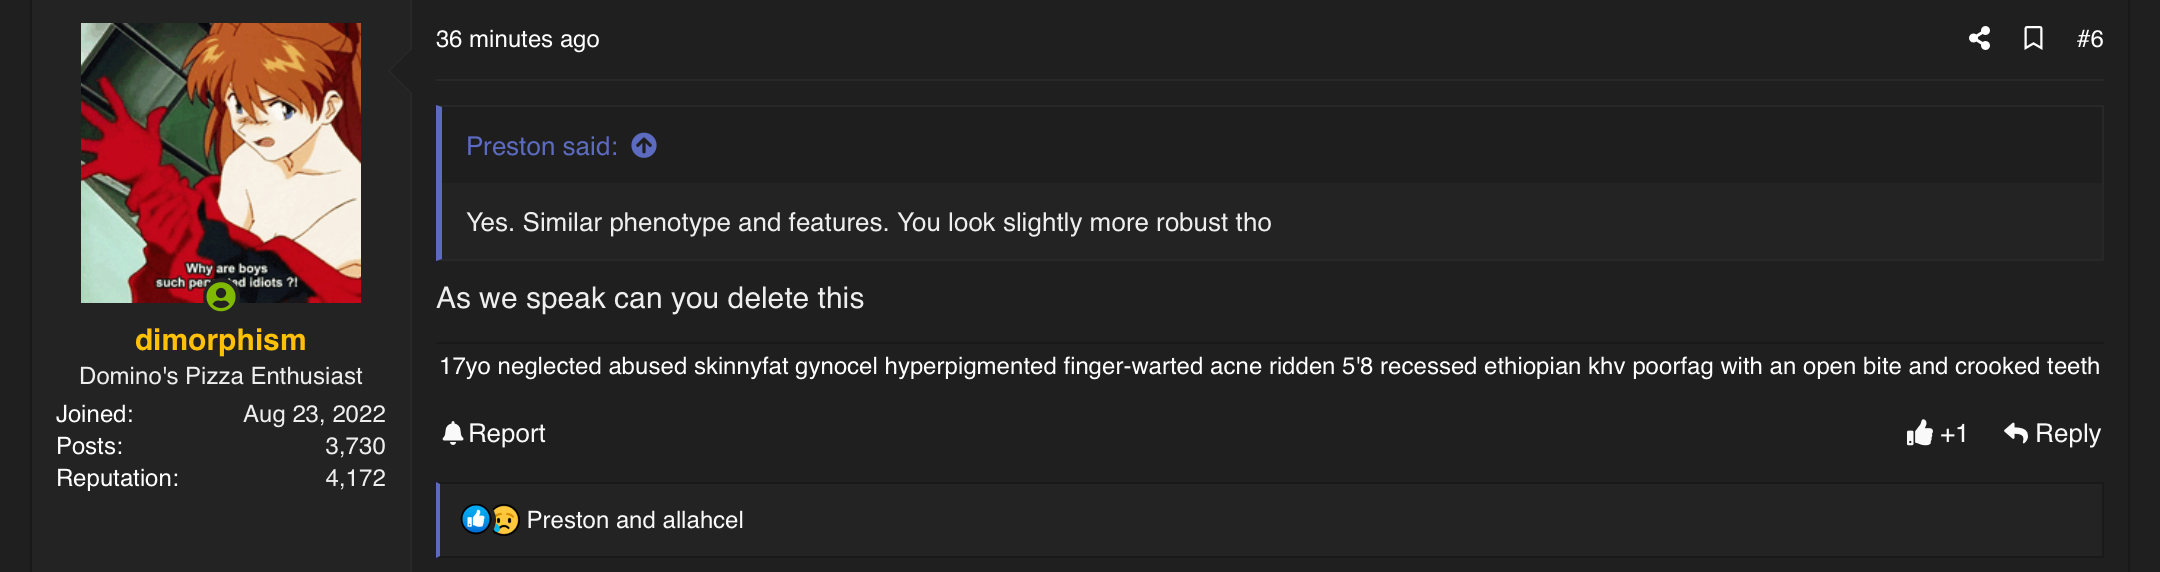Image resolution: width=2160 pixels, height=572 pixels.
Task: Reply to this post
Action: point(2052,433)
